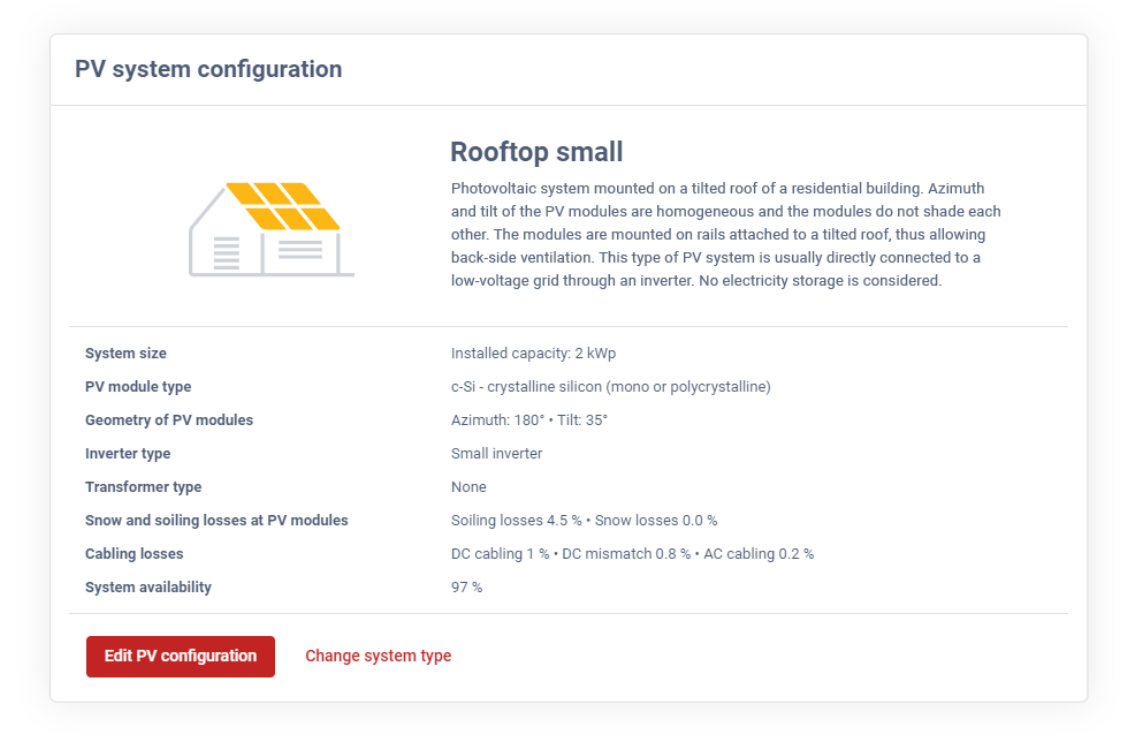The image size is (1140, 740).
Task: Click the Edit PV configuration button
Action: tap(180, 656)
